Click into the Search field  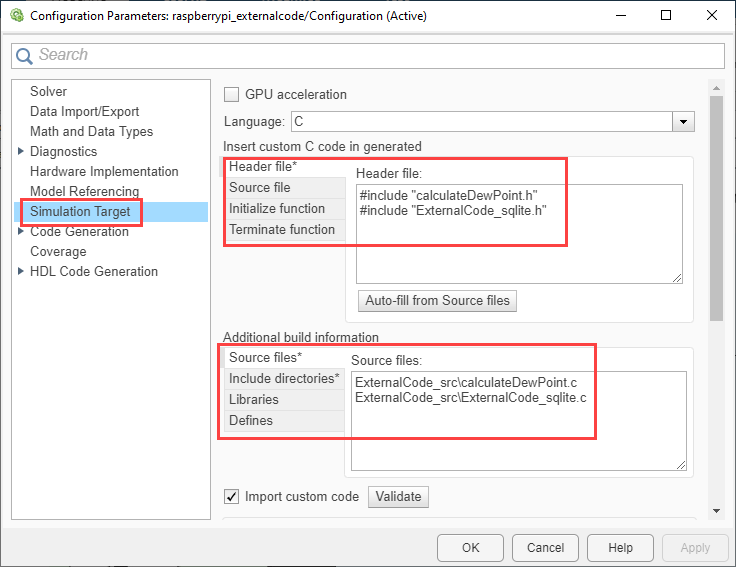point(380,55)
